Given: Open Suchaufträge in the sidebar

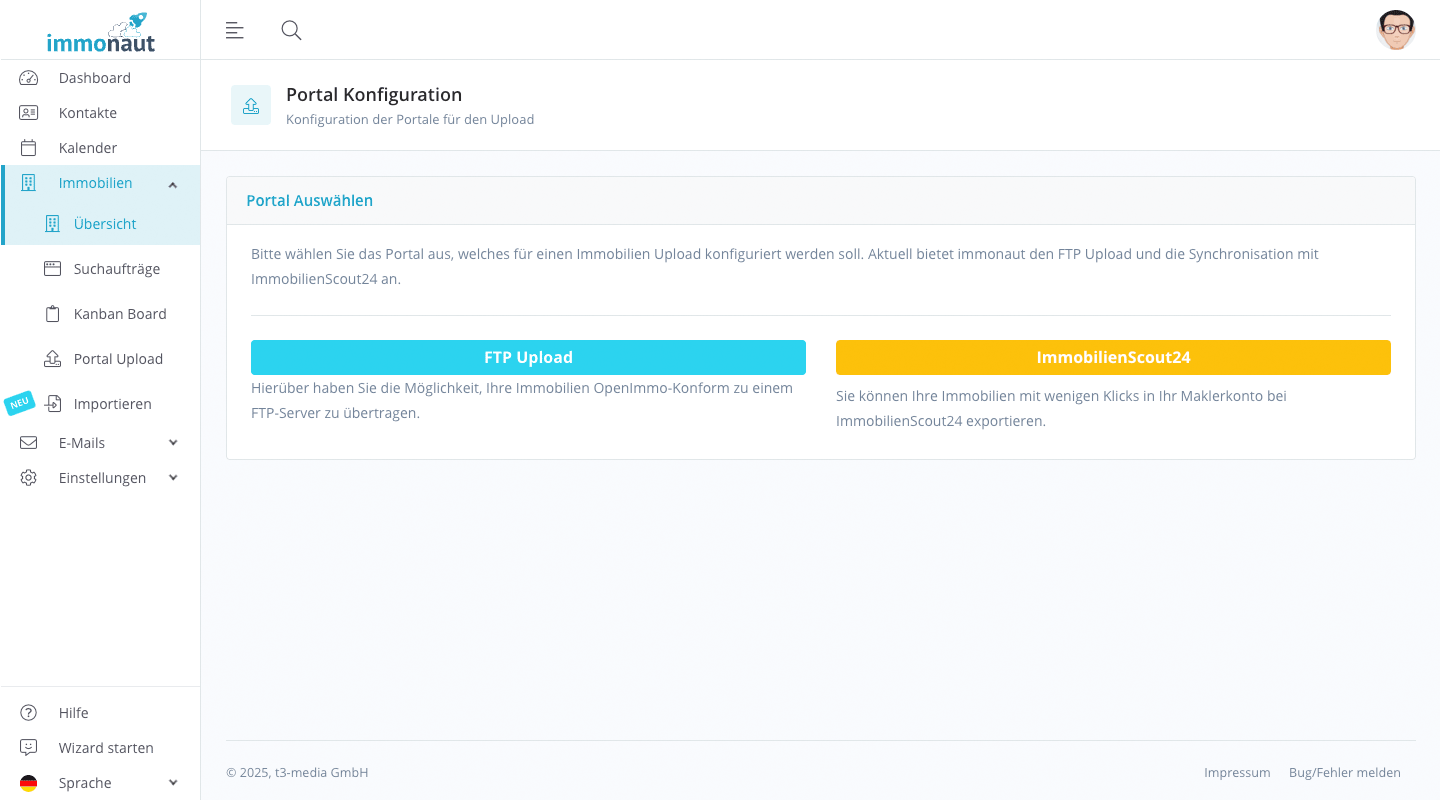Looking at the screenshot, I should tap(116, 269).
